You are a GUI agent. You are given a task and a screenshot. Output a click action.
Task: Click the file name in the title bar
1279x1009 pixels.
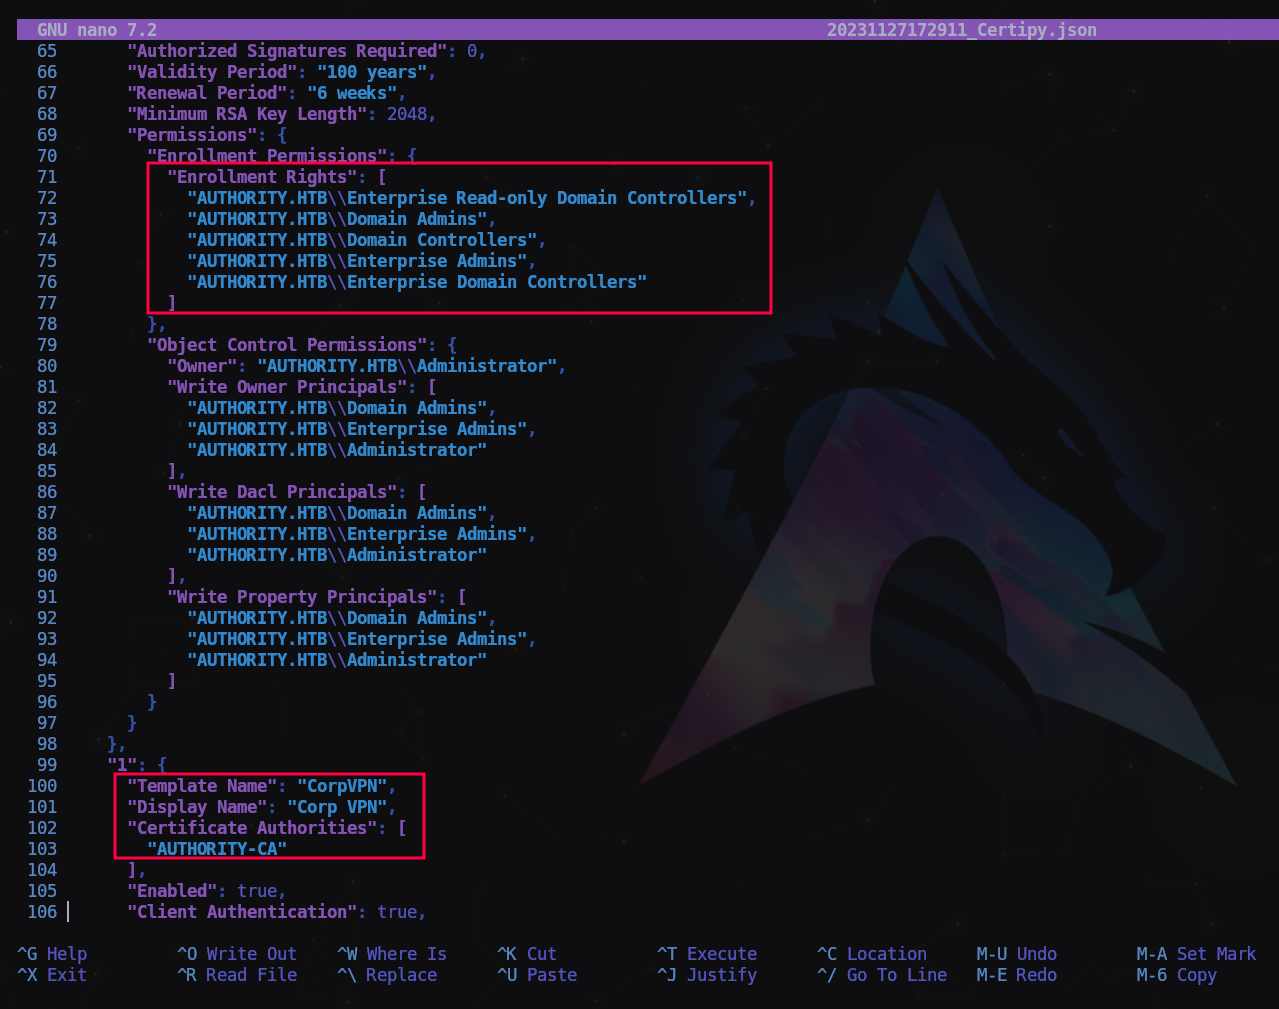click(961, 30)
